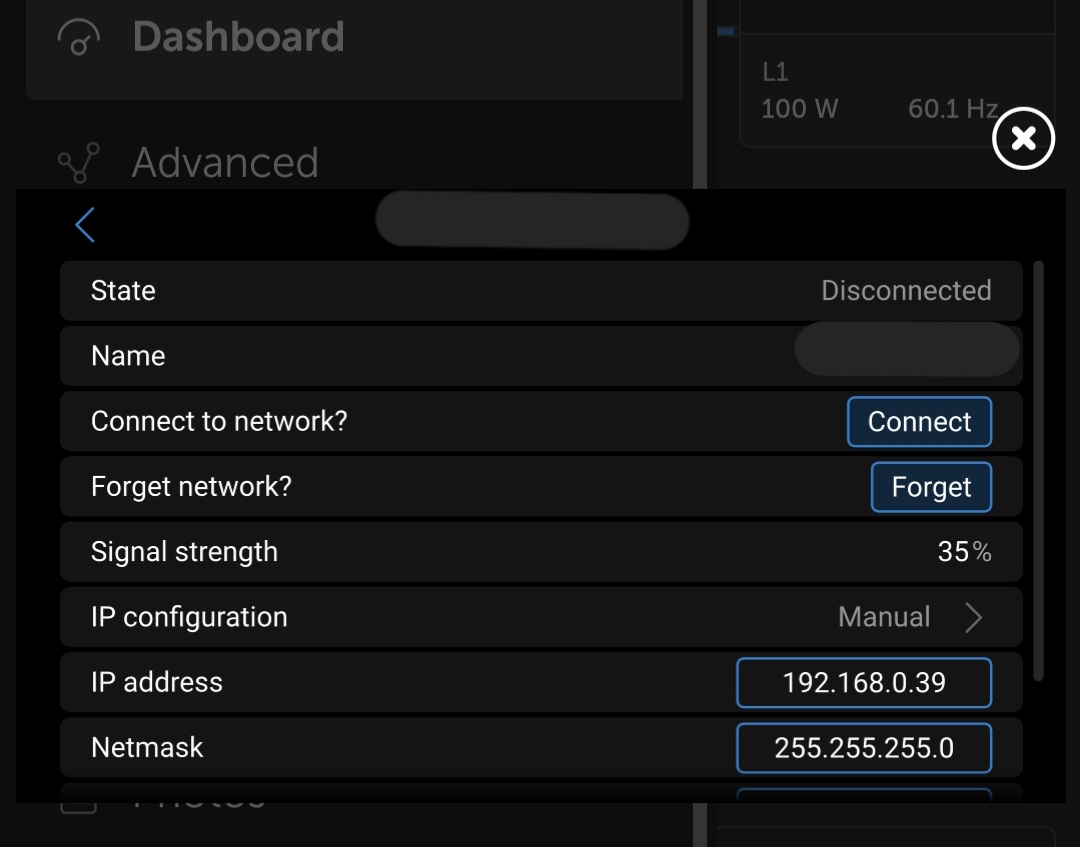This screenshot has width=1080, height=847.
Task: Click the L1 100 W power readout
Action: (x=799, y=108)
